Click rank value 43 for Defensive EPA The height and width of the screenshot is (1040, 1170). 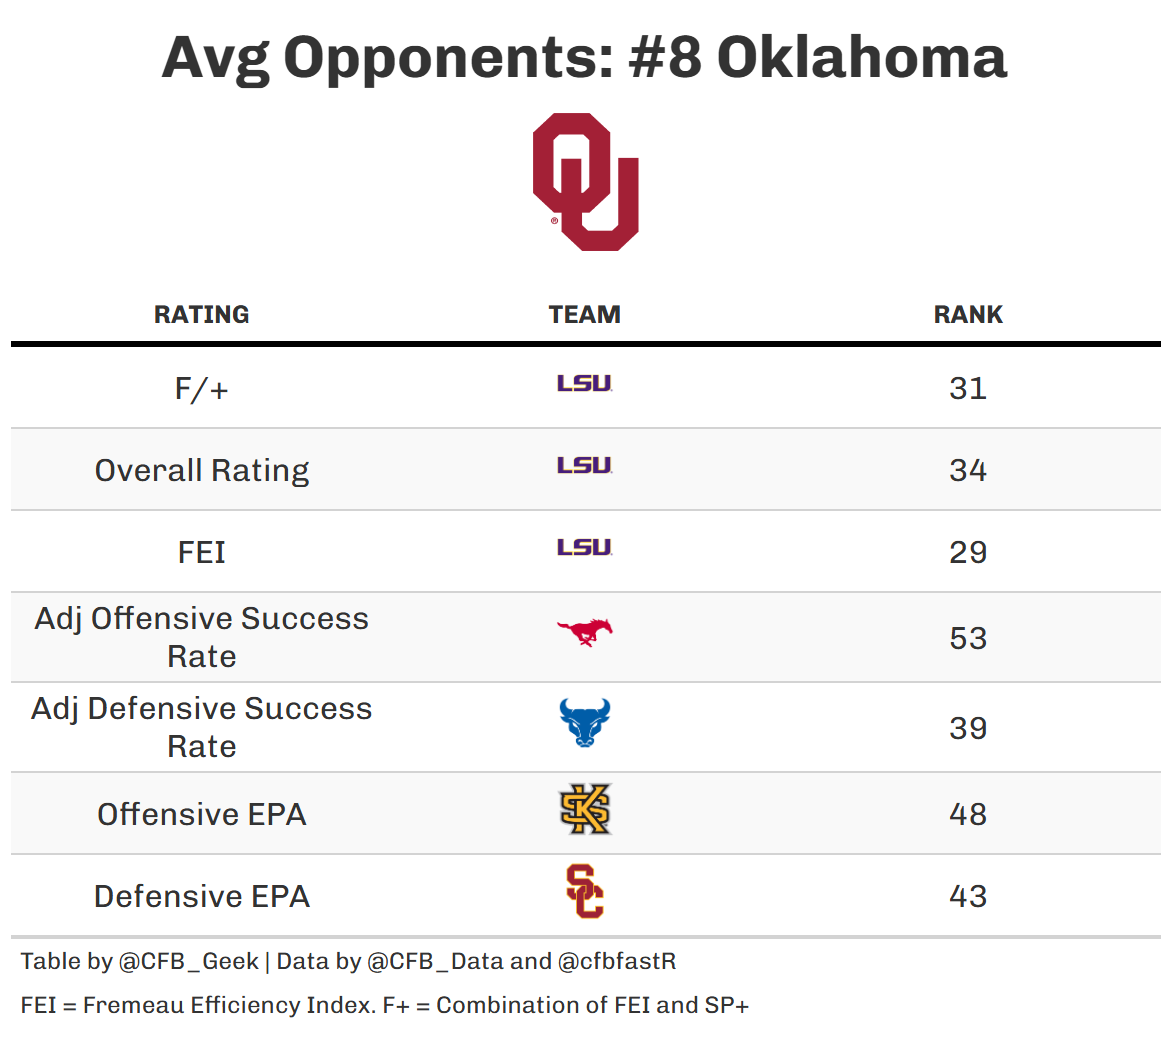[968, 897]
